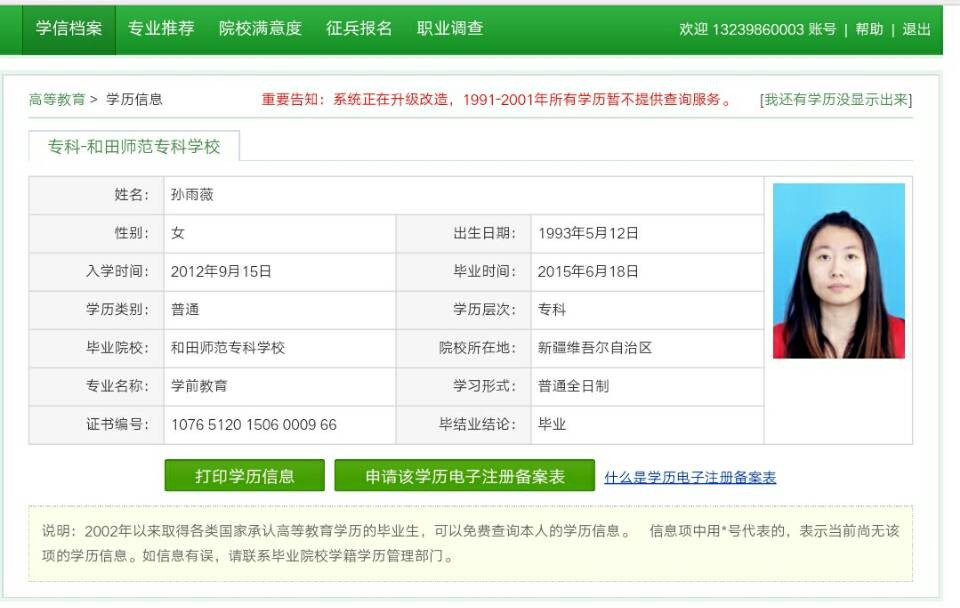
Task: Click the 申请该学历电子注册备案表 button
Action: [x=465, y=476]
